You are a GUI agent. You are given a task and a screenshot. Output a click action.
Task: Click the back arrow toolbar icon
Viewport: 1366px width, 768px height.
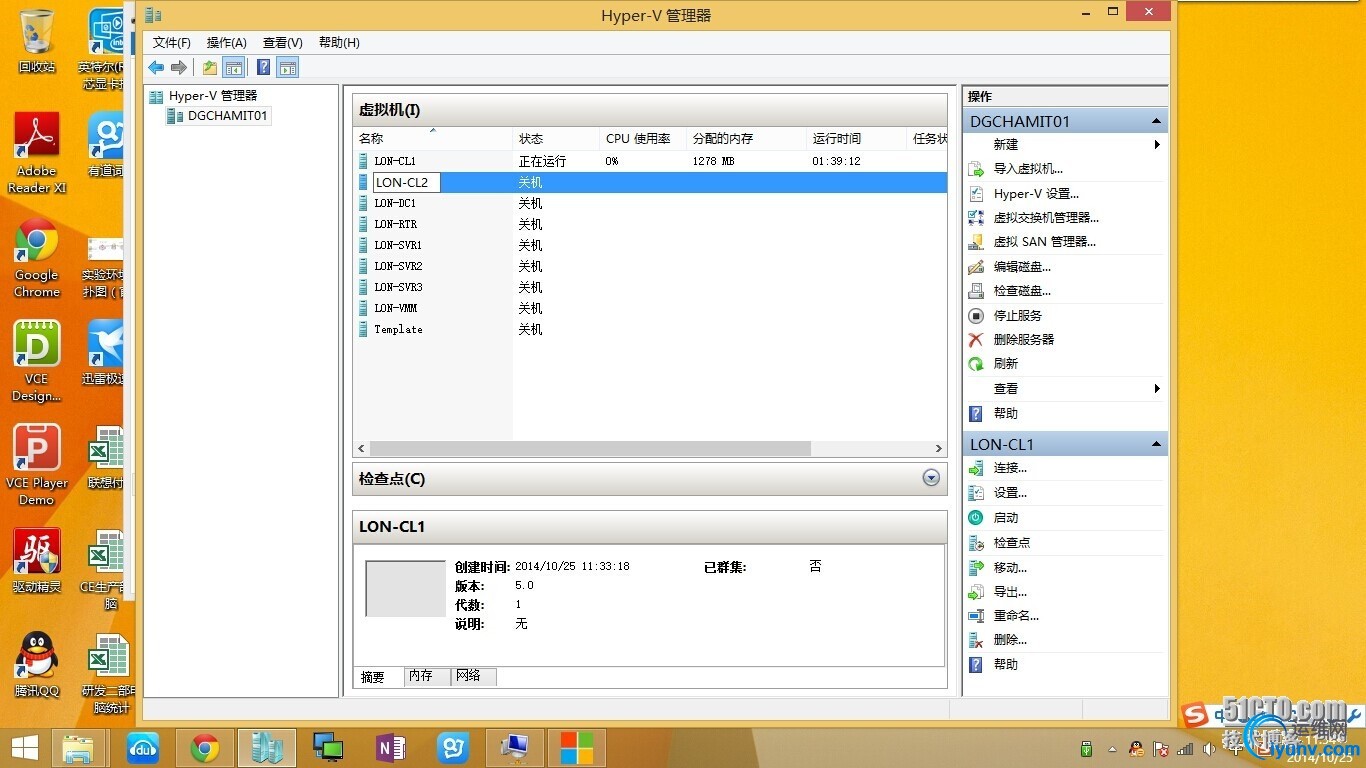coord(156,67)
